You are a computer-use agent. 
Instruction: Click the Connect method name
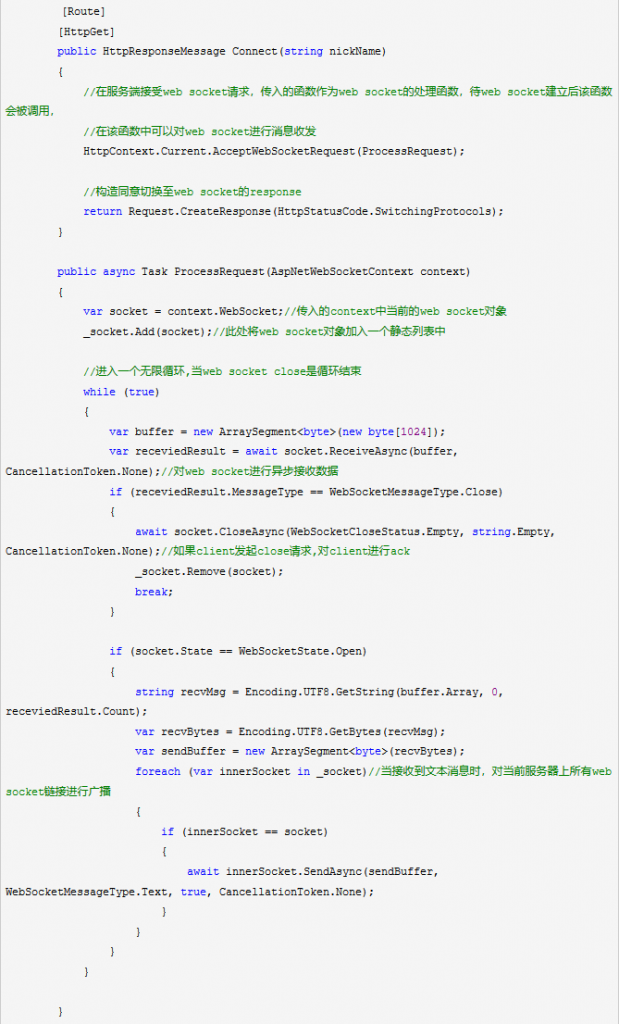click(x=255, y=52)
